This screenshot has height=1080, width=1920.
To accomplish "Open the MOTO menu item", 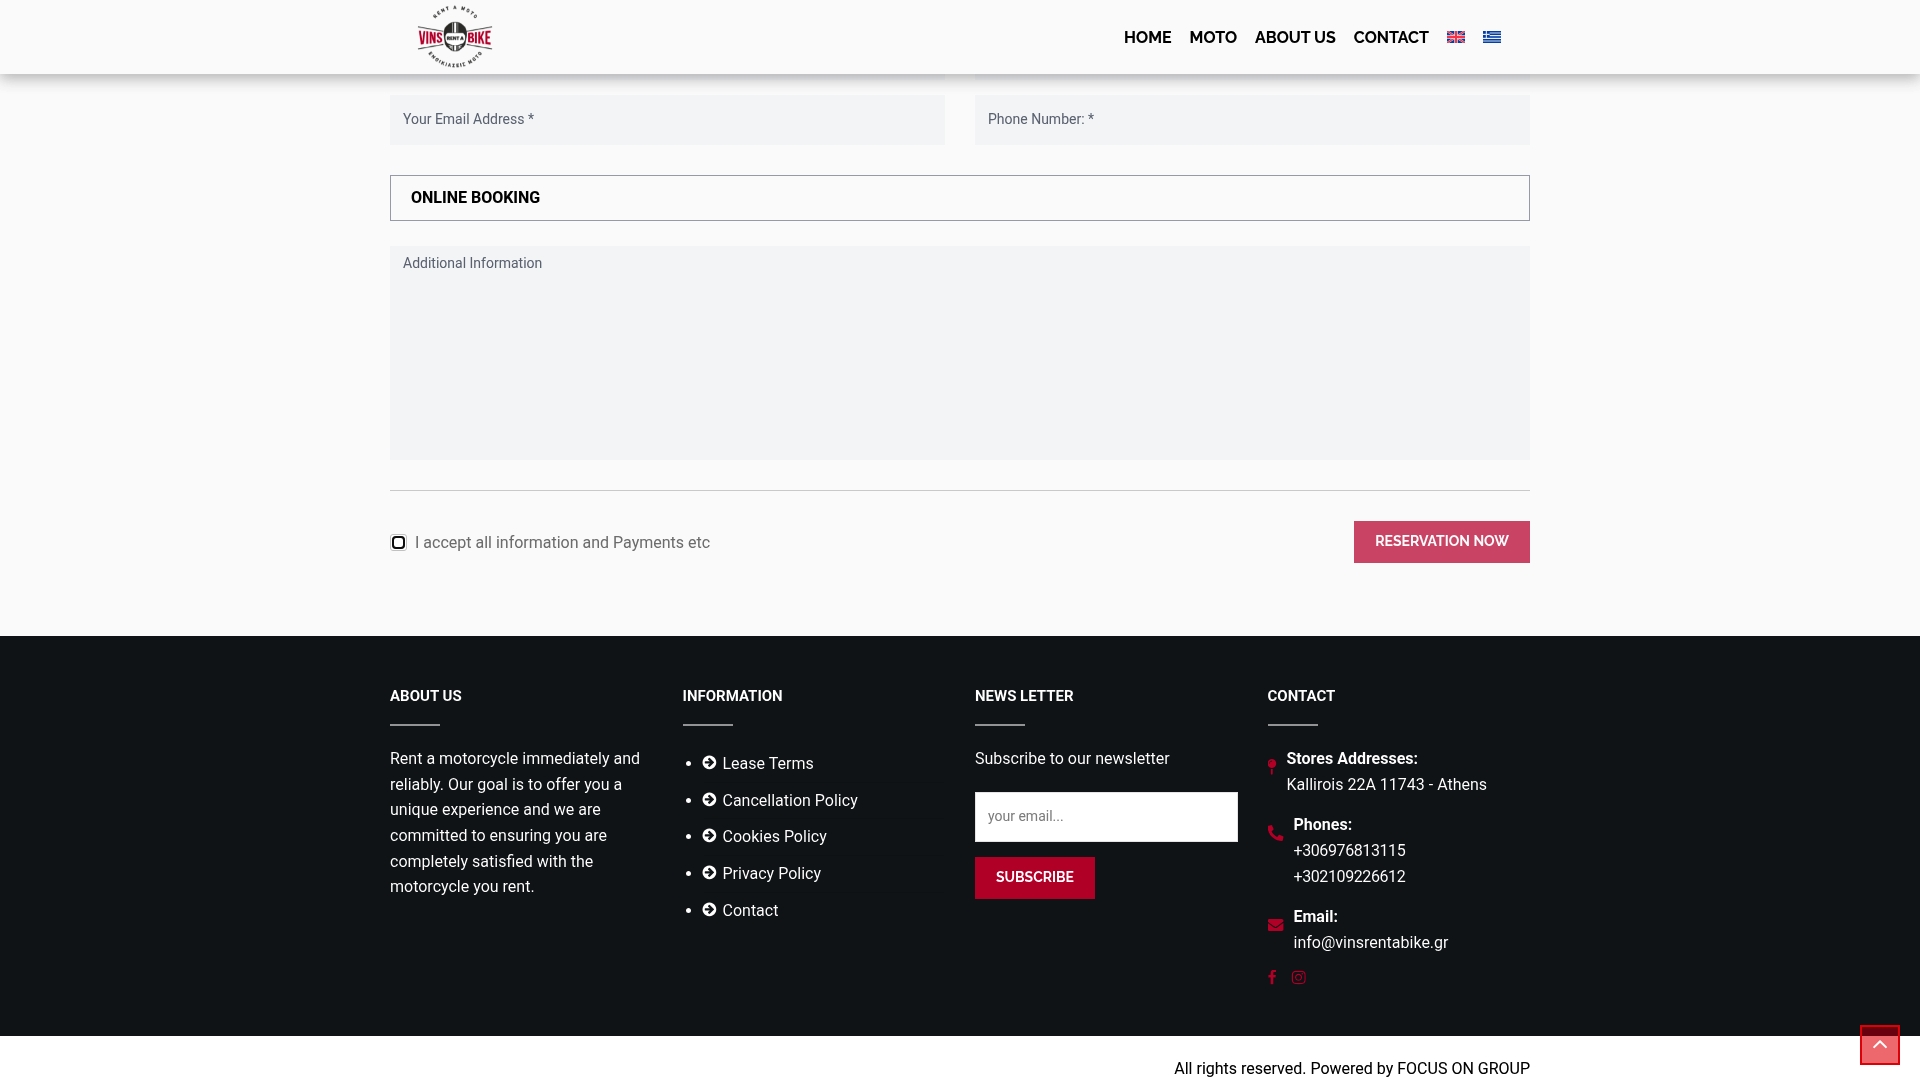I will point(1213,37).
